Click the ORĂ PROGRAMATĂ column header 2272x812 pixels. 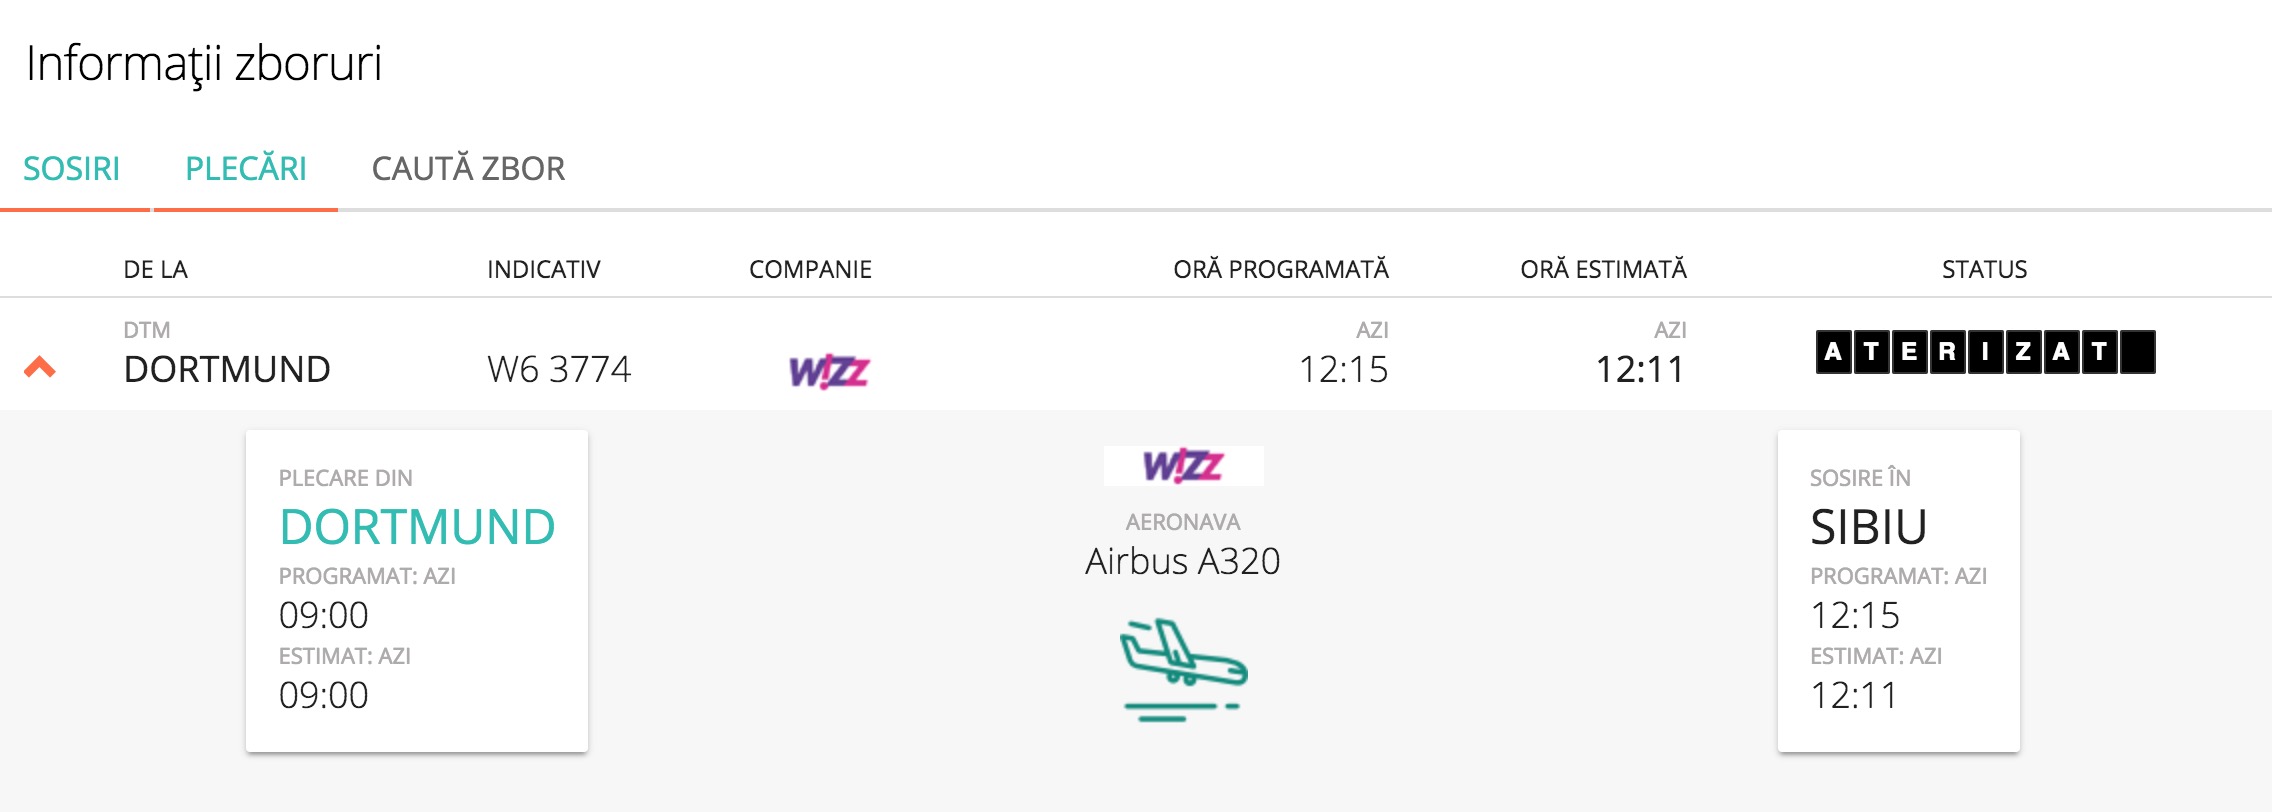point(1280,269)
